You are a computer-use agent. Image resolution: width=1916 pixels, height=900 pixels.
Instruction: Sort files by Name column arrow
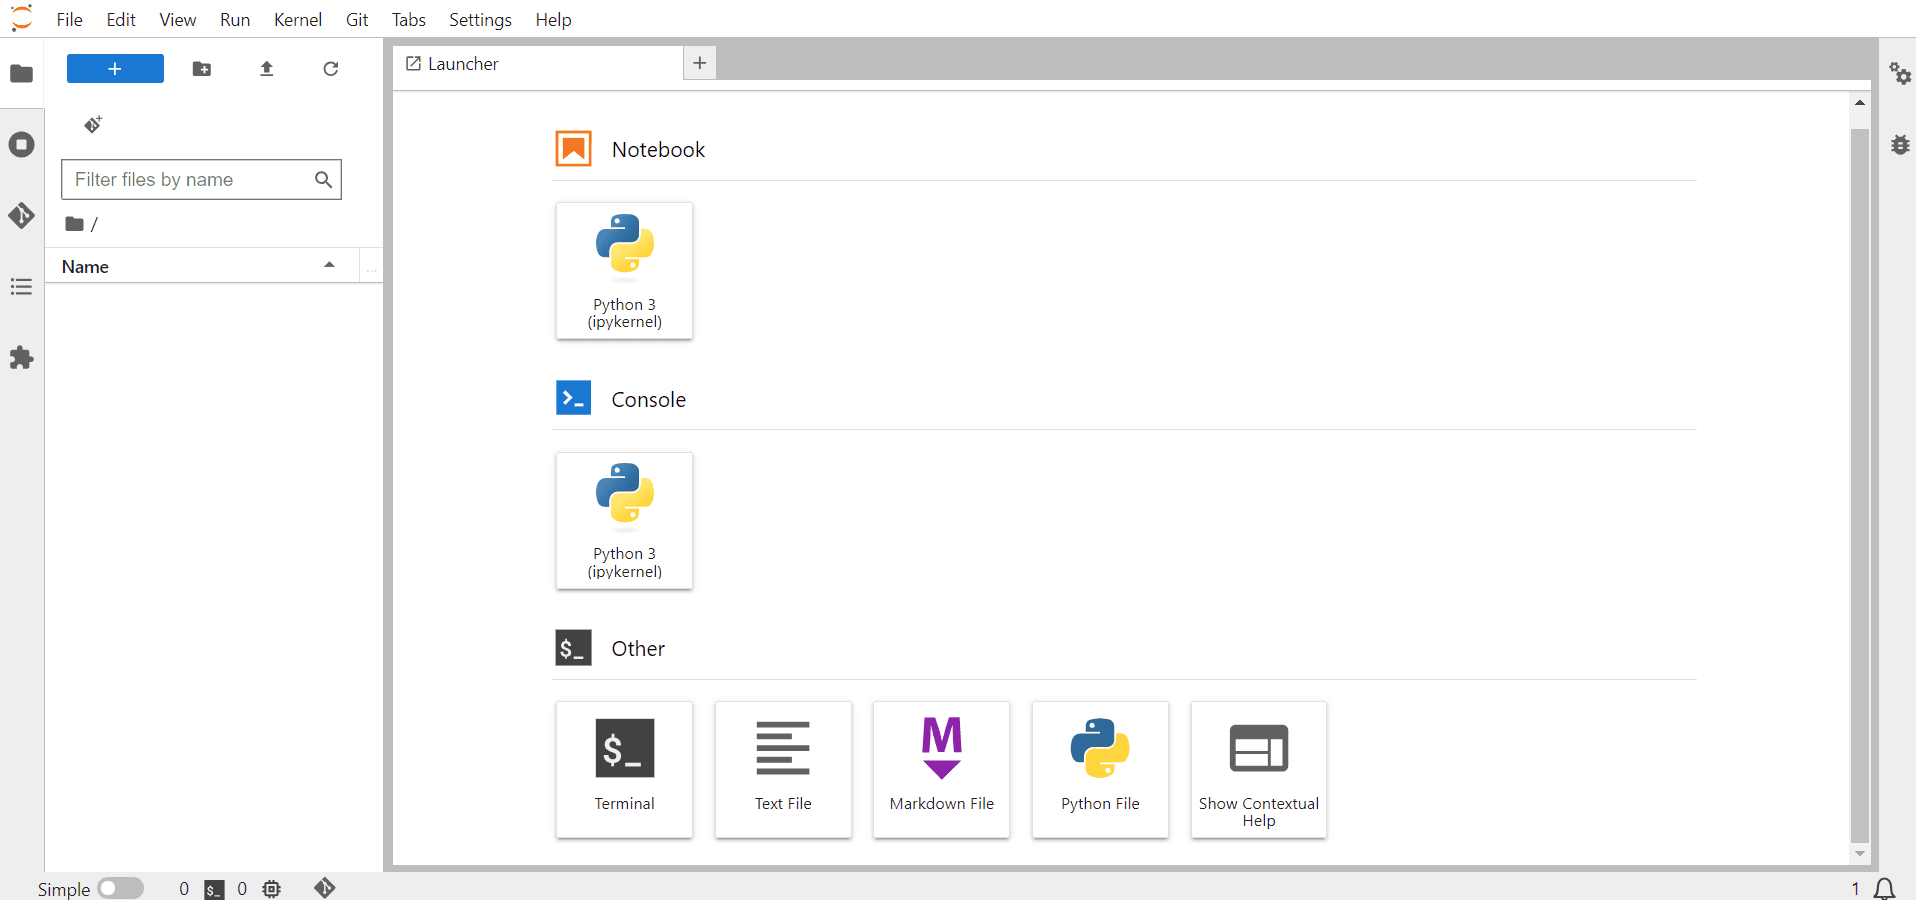point(329,265)
